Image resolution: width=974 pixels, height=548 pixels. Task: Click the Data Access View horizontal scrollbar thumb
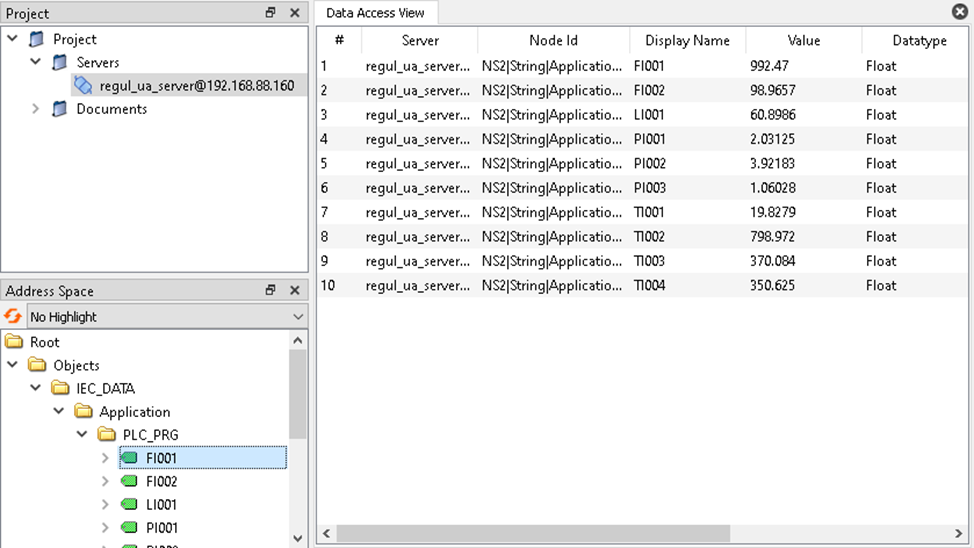coord(533,533)
